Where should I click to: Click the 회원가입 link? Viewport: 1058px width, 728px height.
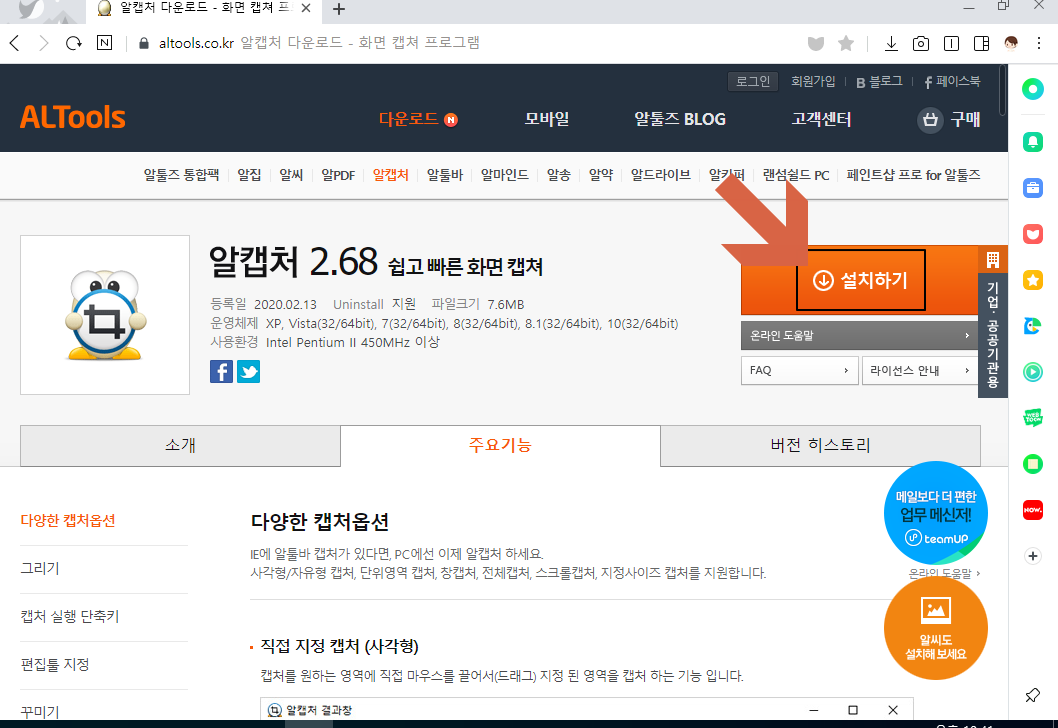click(x=813, y=82)
